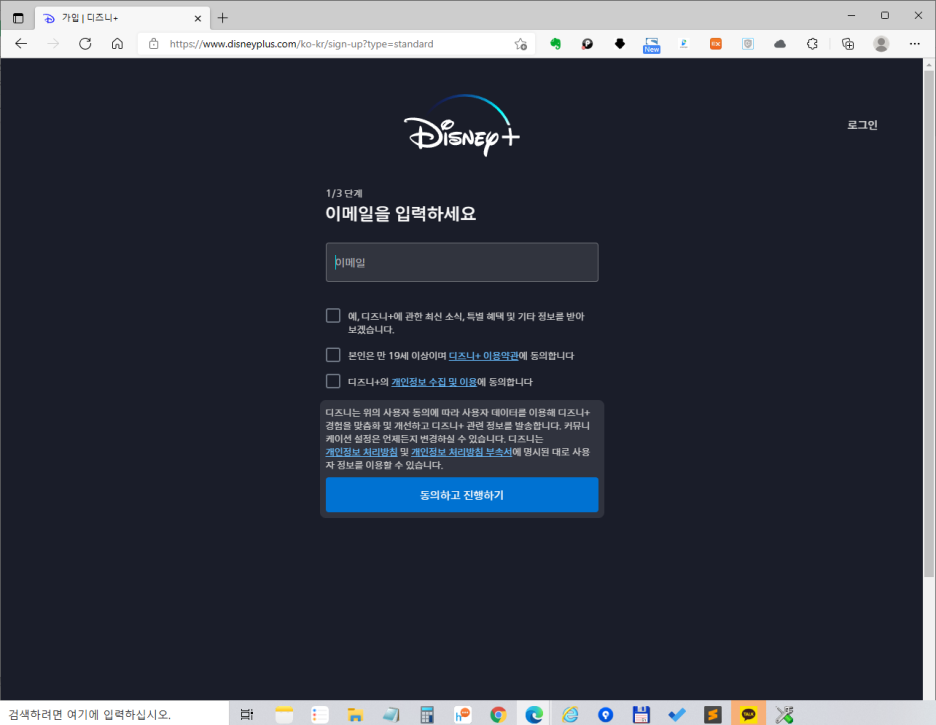Open the blue checkmark To Do app
This screenshot has height=725, width=936.
677,714
